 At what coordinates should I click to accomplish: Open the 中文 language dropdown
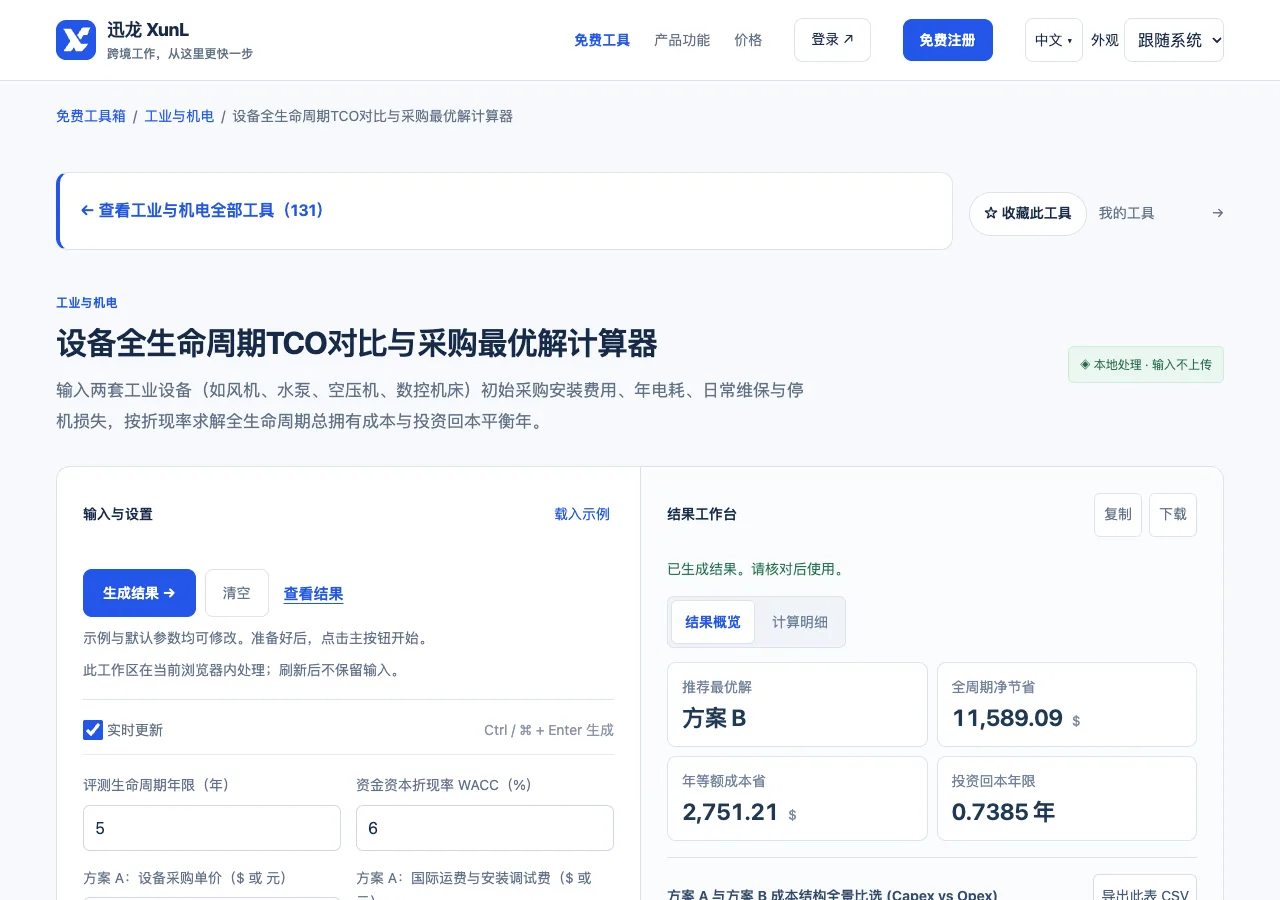click(x=1053, y=40)
